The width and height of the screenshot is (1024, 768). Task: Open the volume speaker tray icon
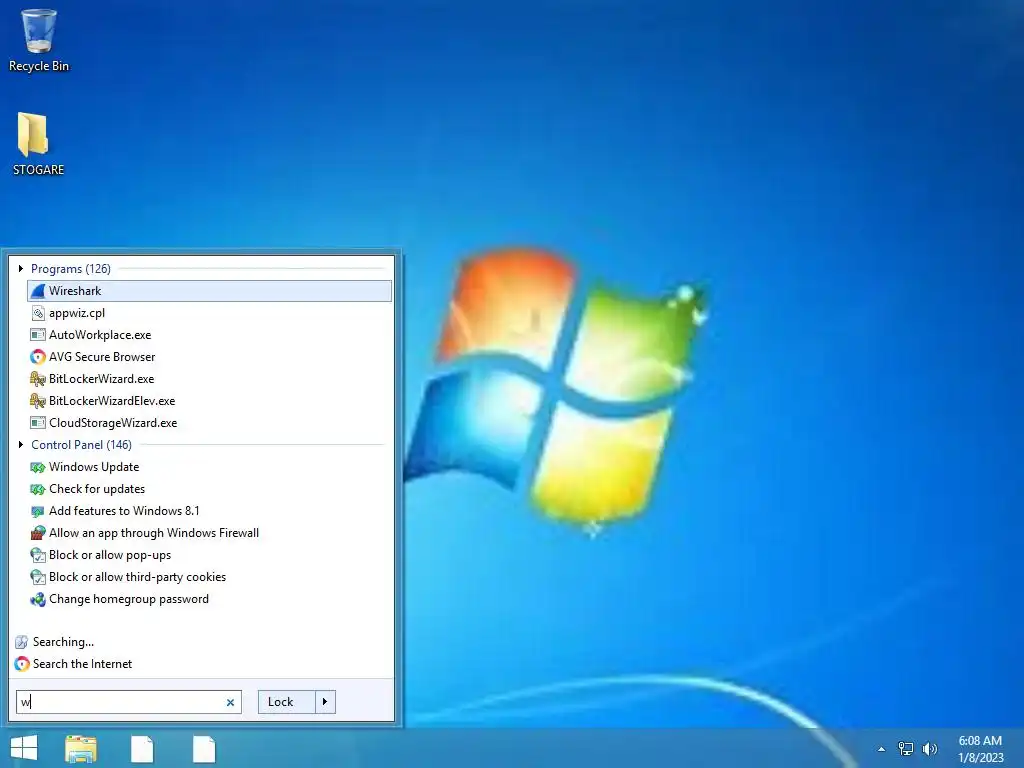click(929, 749)
